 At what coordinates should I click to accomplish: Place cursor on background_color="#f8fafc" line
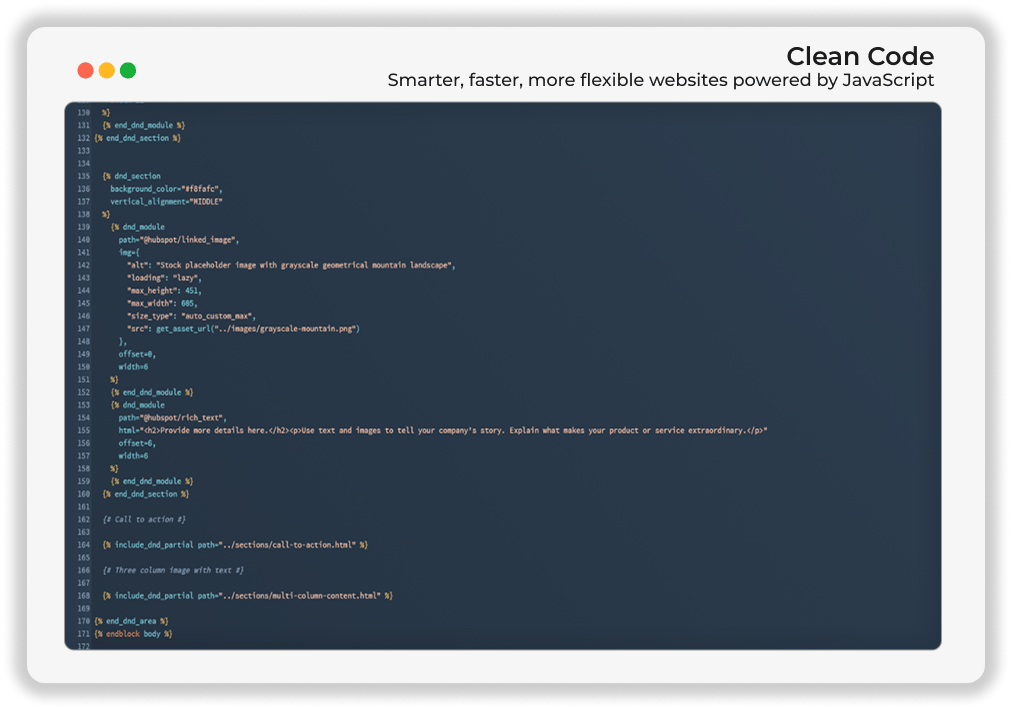click(166, 189)
